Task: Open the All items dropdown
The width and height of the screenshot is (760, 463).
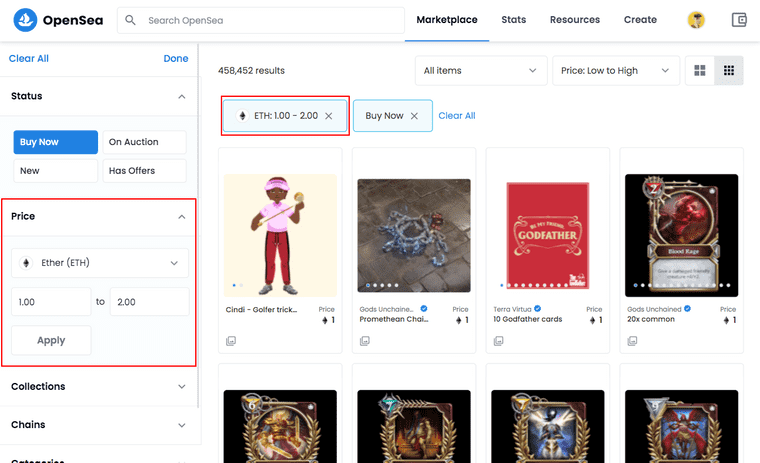Action: 481,71
